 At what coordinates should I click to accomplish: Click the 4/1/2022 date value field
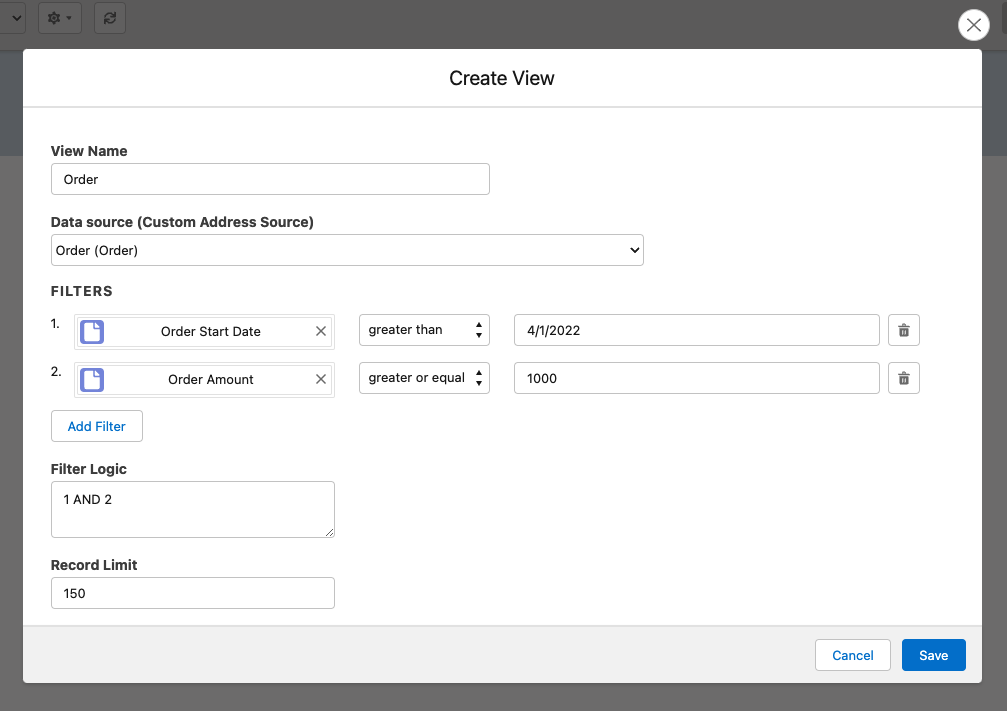(696, 330)
